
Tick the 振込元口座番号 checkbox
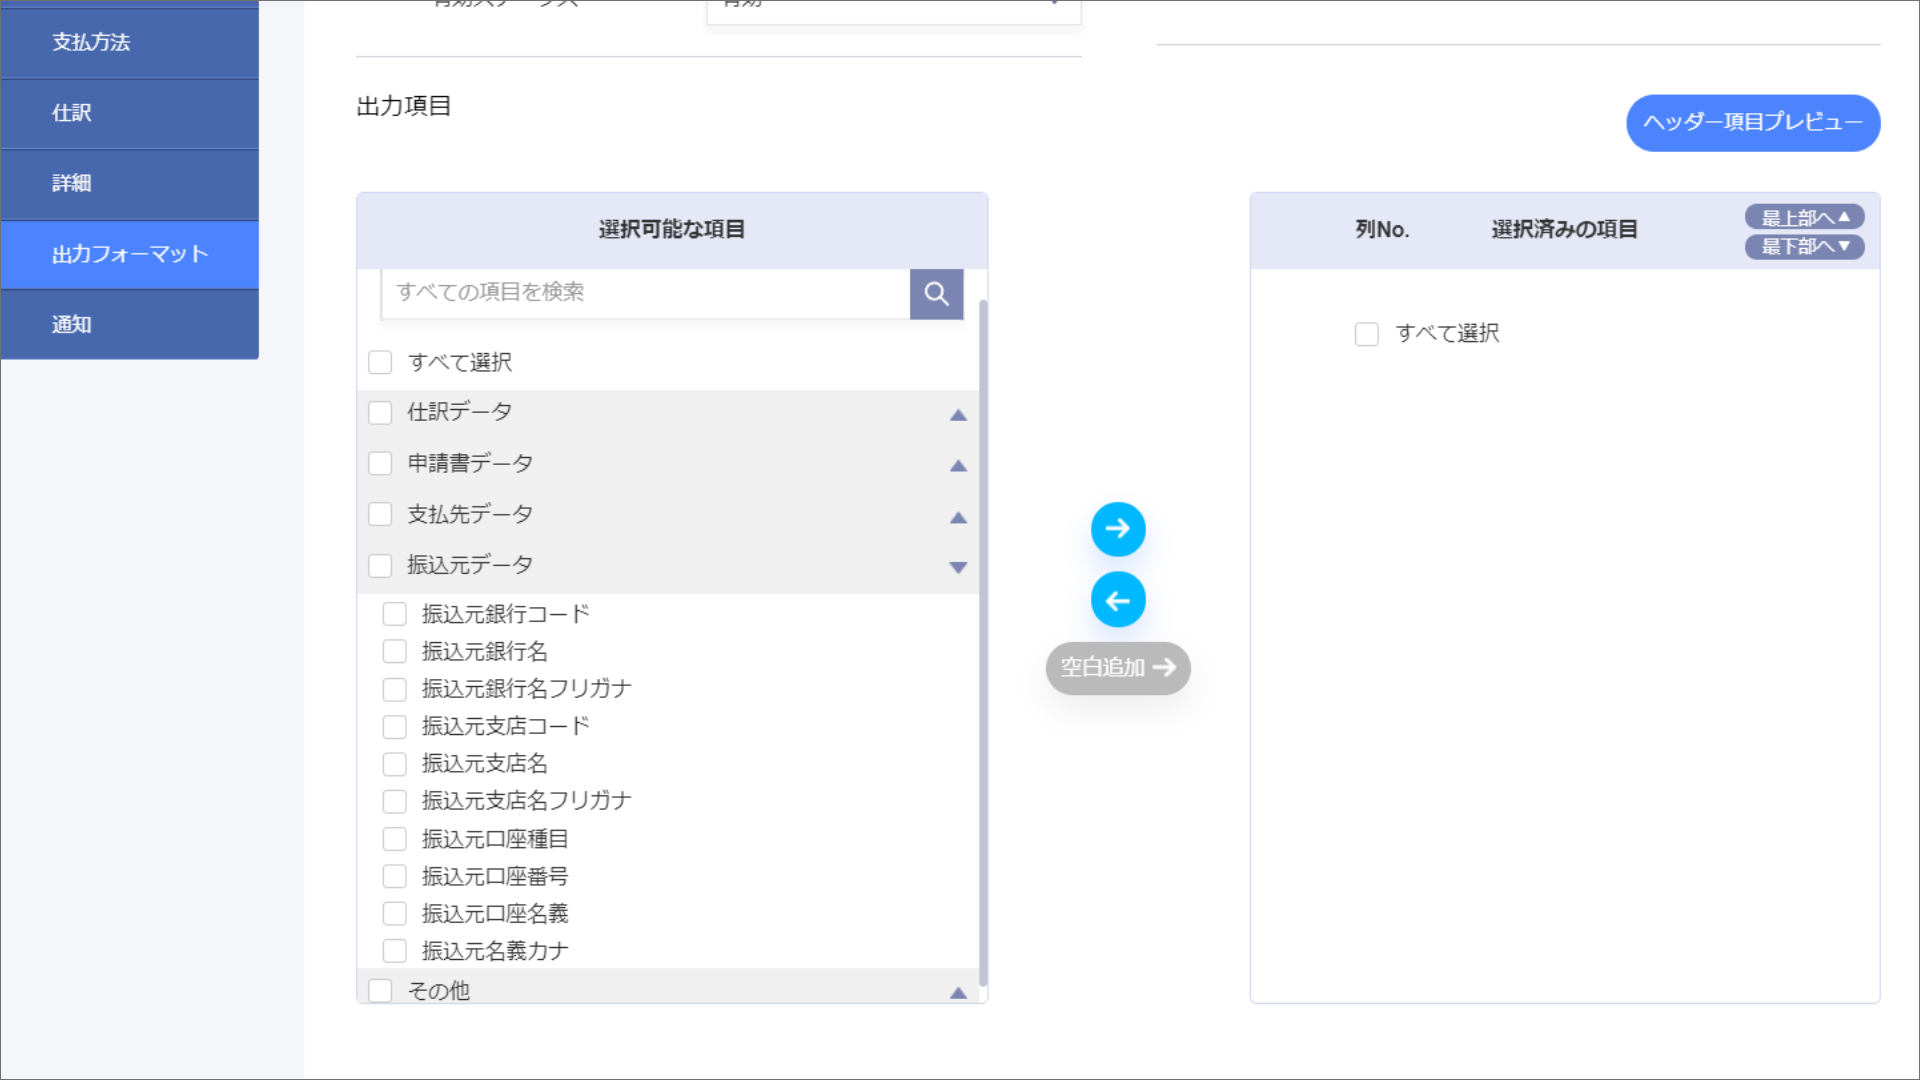point(395,877)
